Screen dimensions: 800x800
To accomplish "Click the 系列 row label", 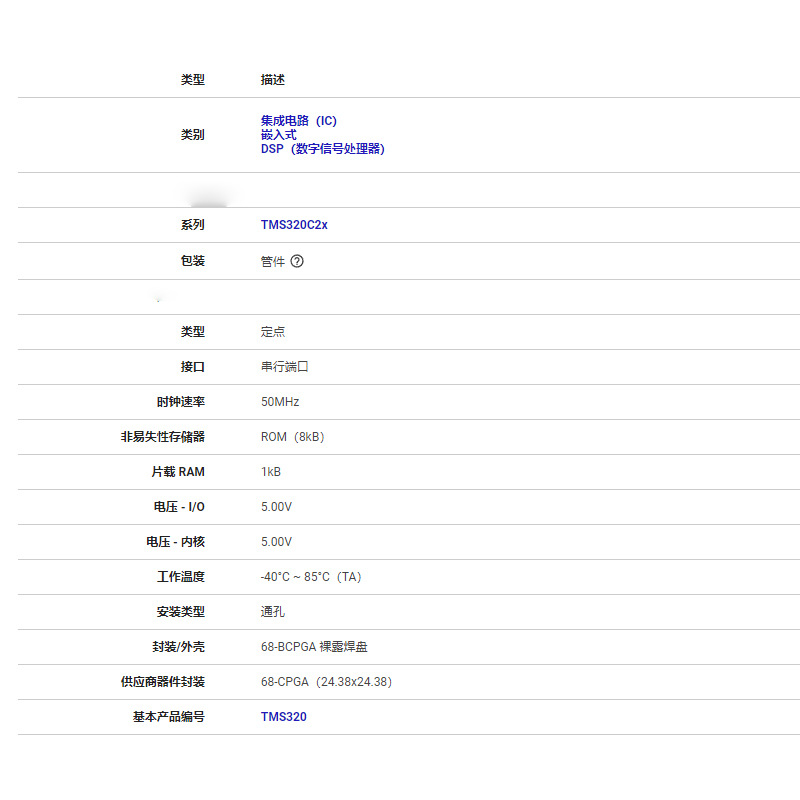I will tap(193, 225).
